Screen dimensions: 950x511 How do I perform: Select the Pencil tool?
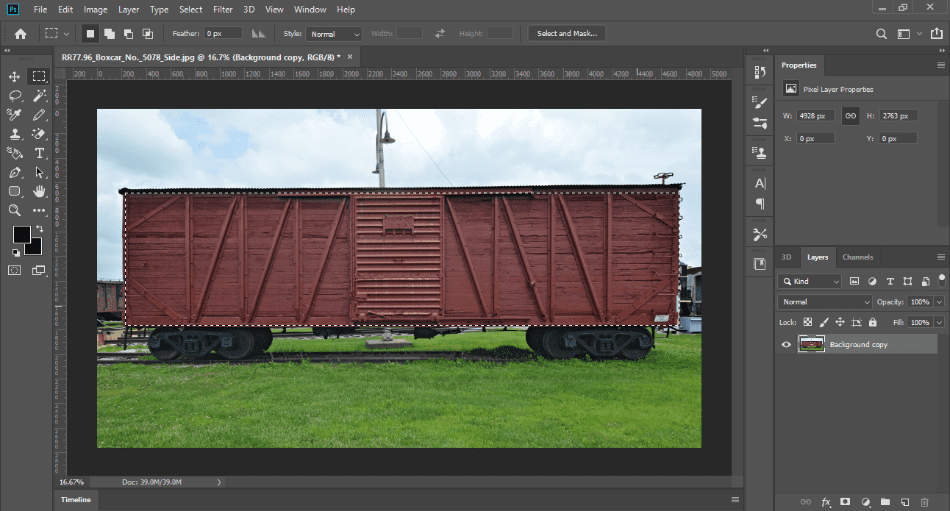(39, 115)
